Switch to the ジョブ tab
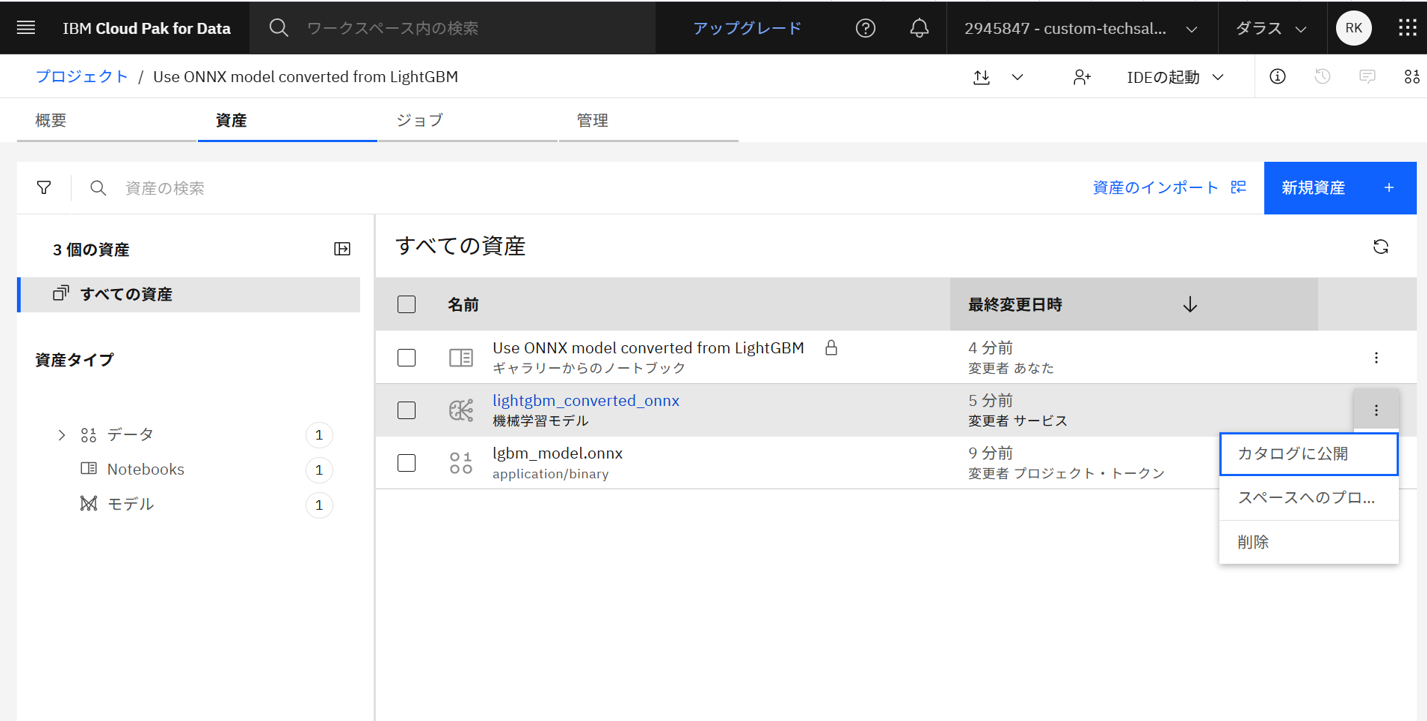The image size is (1427, 721). click(418, 120)
